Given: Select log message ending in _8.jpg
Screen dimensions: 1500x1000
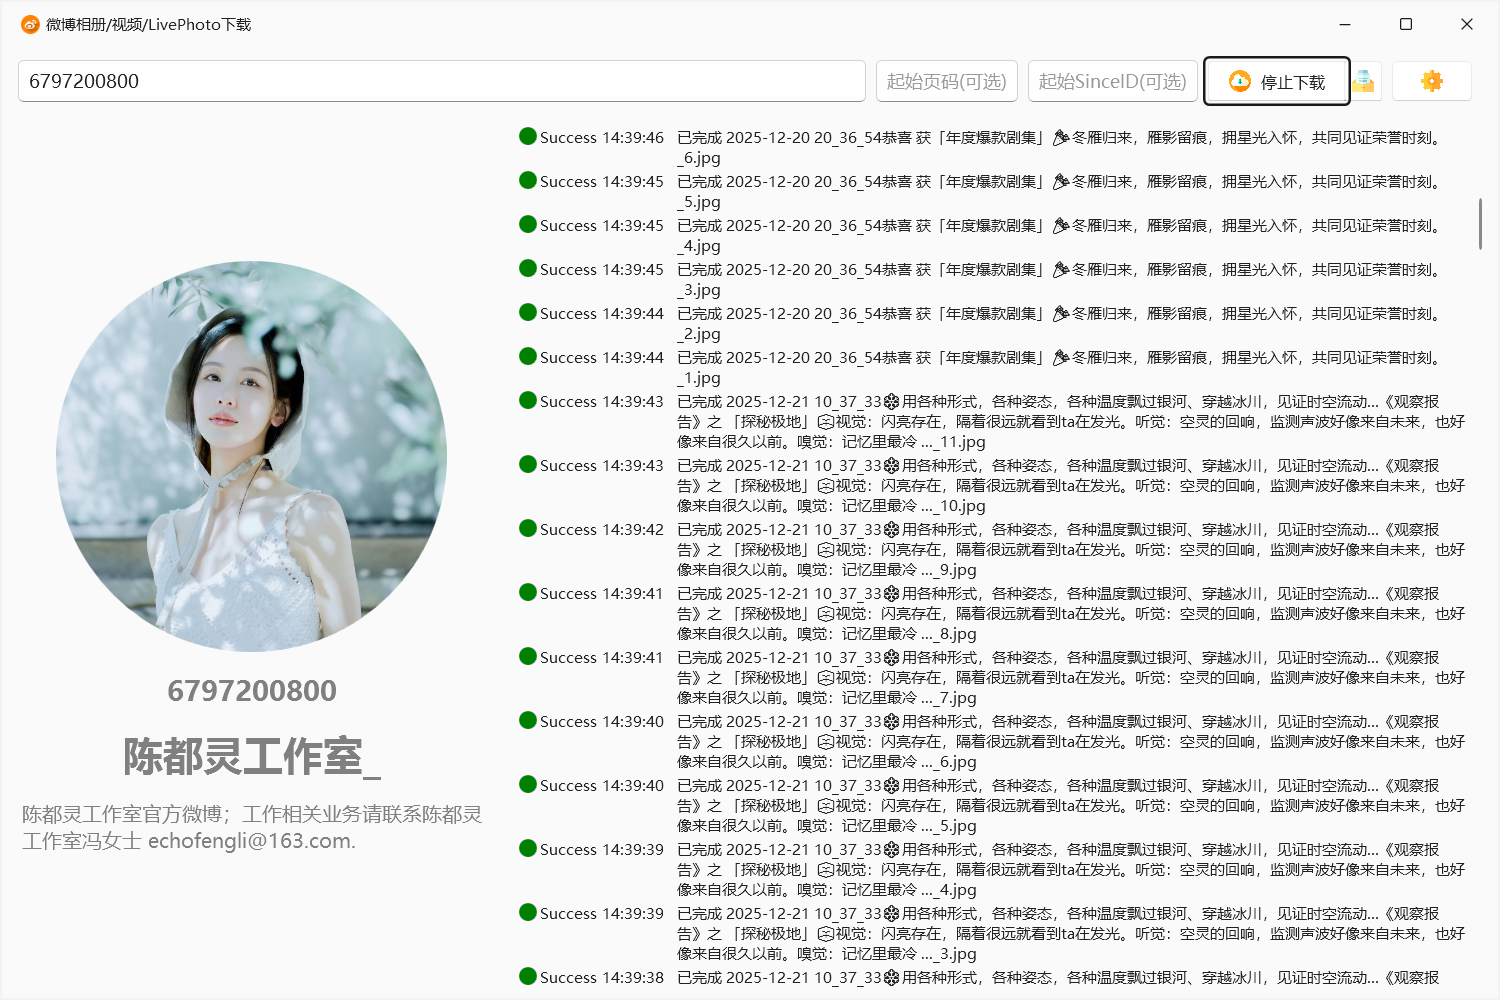Looking at the screenshot, I should click(x=1071, y=614).
